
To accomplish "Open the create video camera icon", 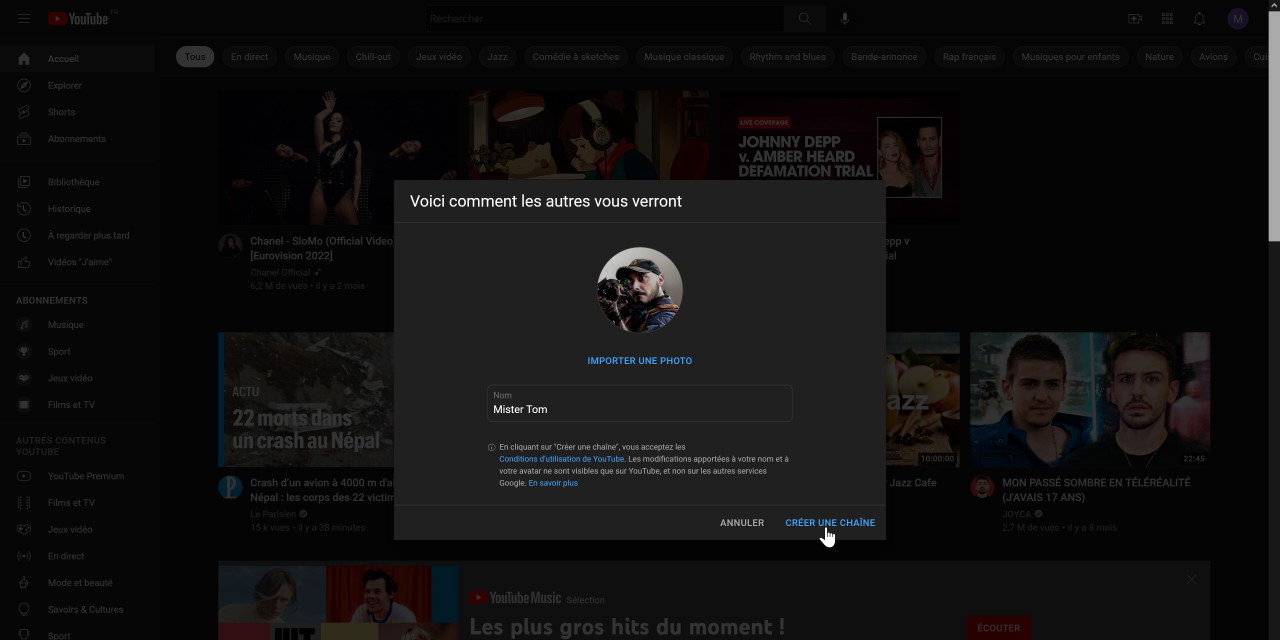I will click(1135, 19).
